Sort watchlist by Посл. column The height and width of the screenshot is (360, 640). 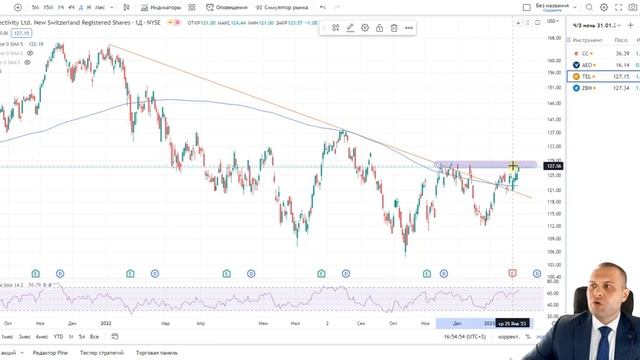pyautogui.click(x=621, y=40)
